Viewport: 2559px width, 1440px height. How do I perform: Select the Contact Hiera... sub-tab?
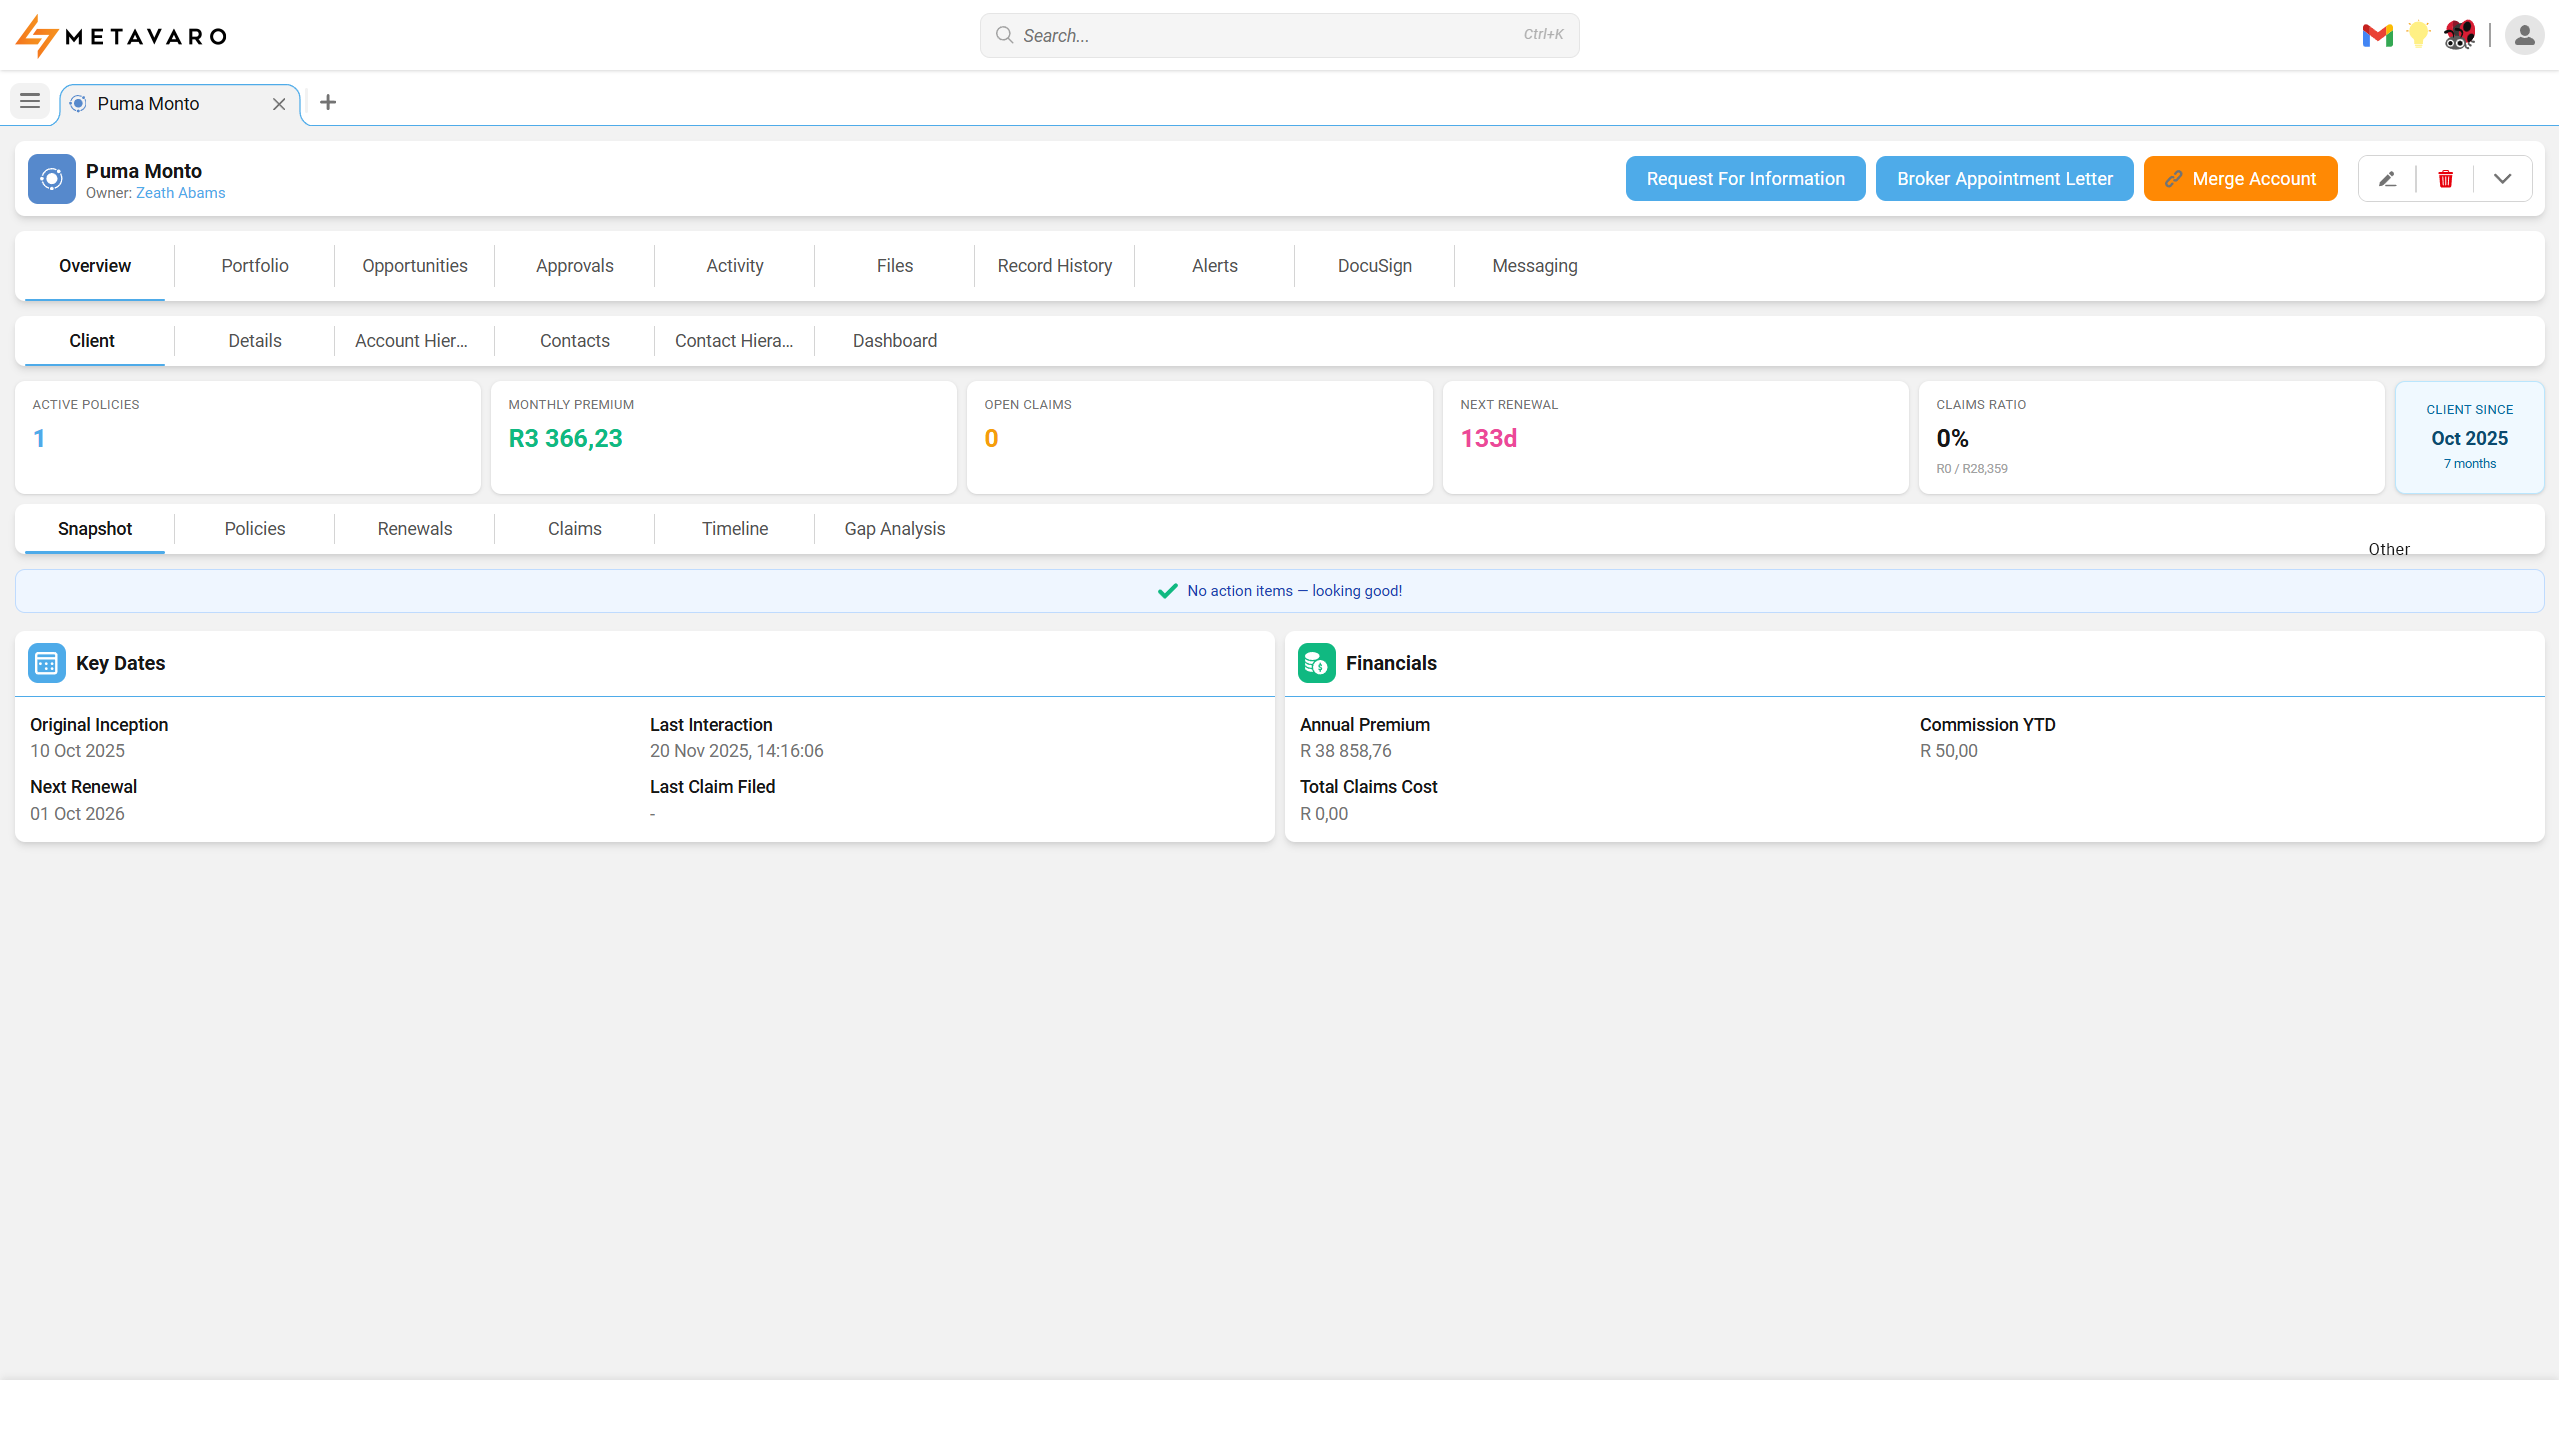tap(734, 341)
